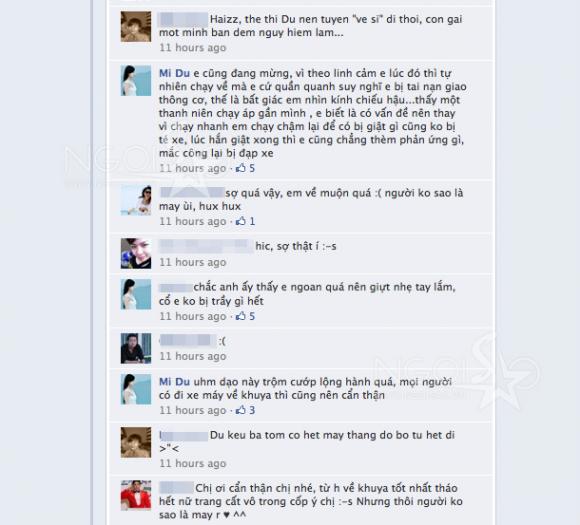Screen dimensions: 580x525
Task: Click '11 hours ago' under 'hic, sợ thật í'
Action: point(193,262)
